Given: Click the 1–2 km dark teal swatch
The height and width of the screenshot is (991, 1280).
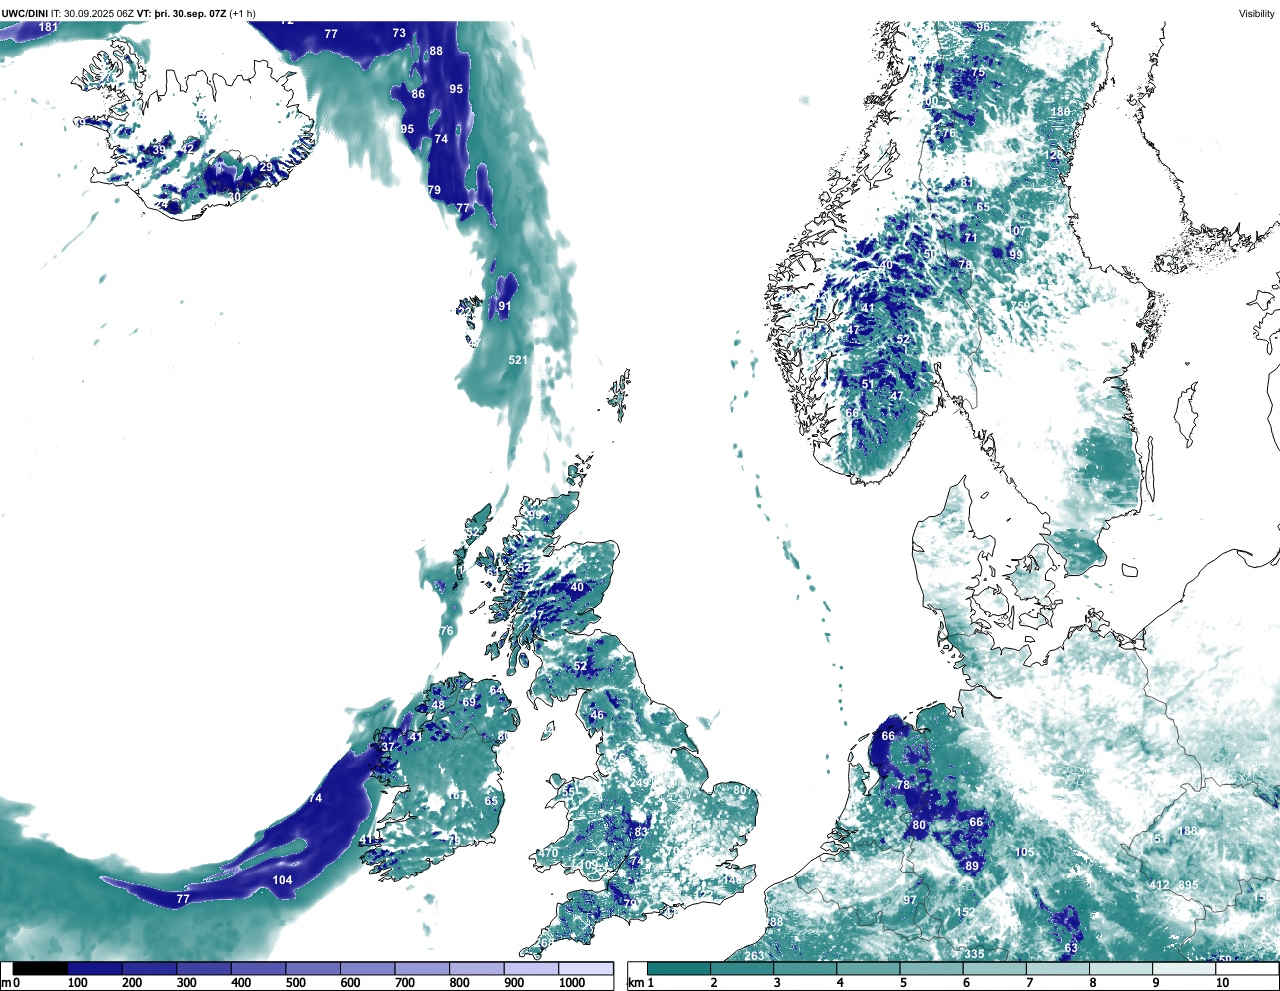Looking at the screenshot, I should click(x=679, y=969).
